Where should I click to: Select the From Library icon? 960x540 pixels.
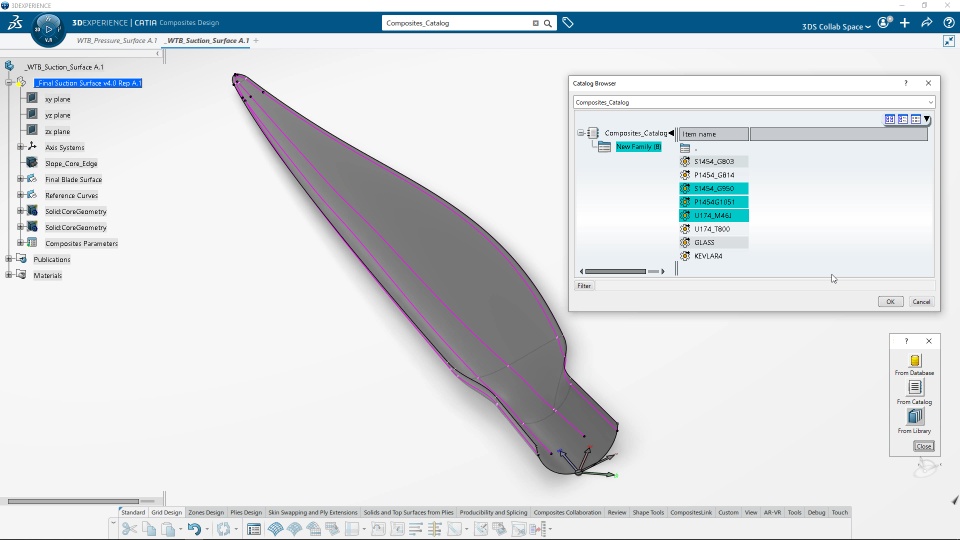tap(915, 416)
